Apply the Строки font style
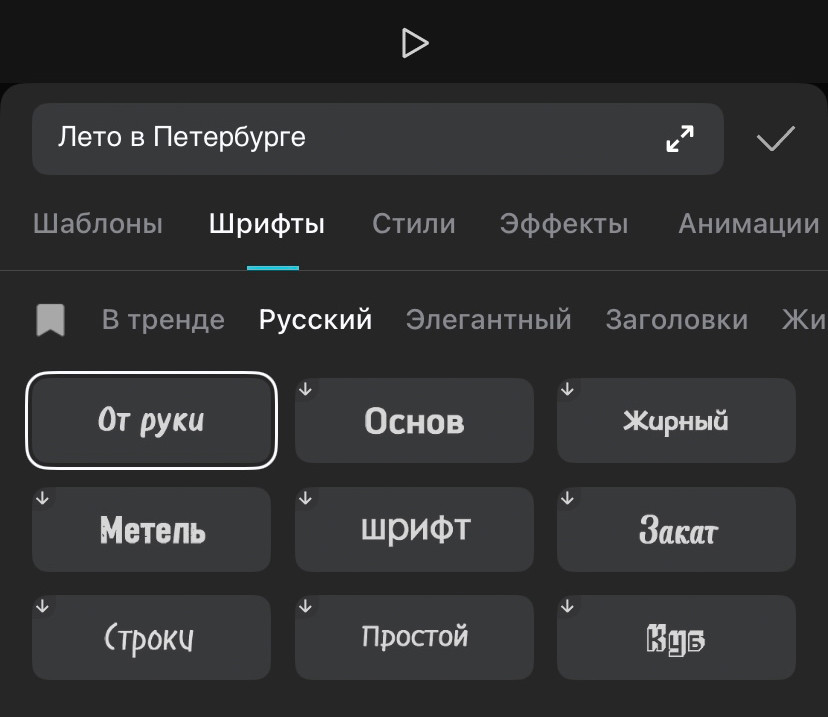The width and height of the screenshot is (828, 717). click(151, 637)
